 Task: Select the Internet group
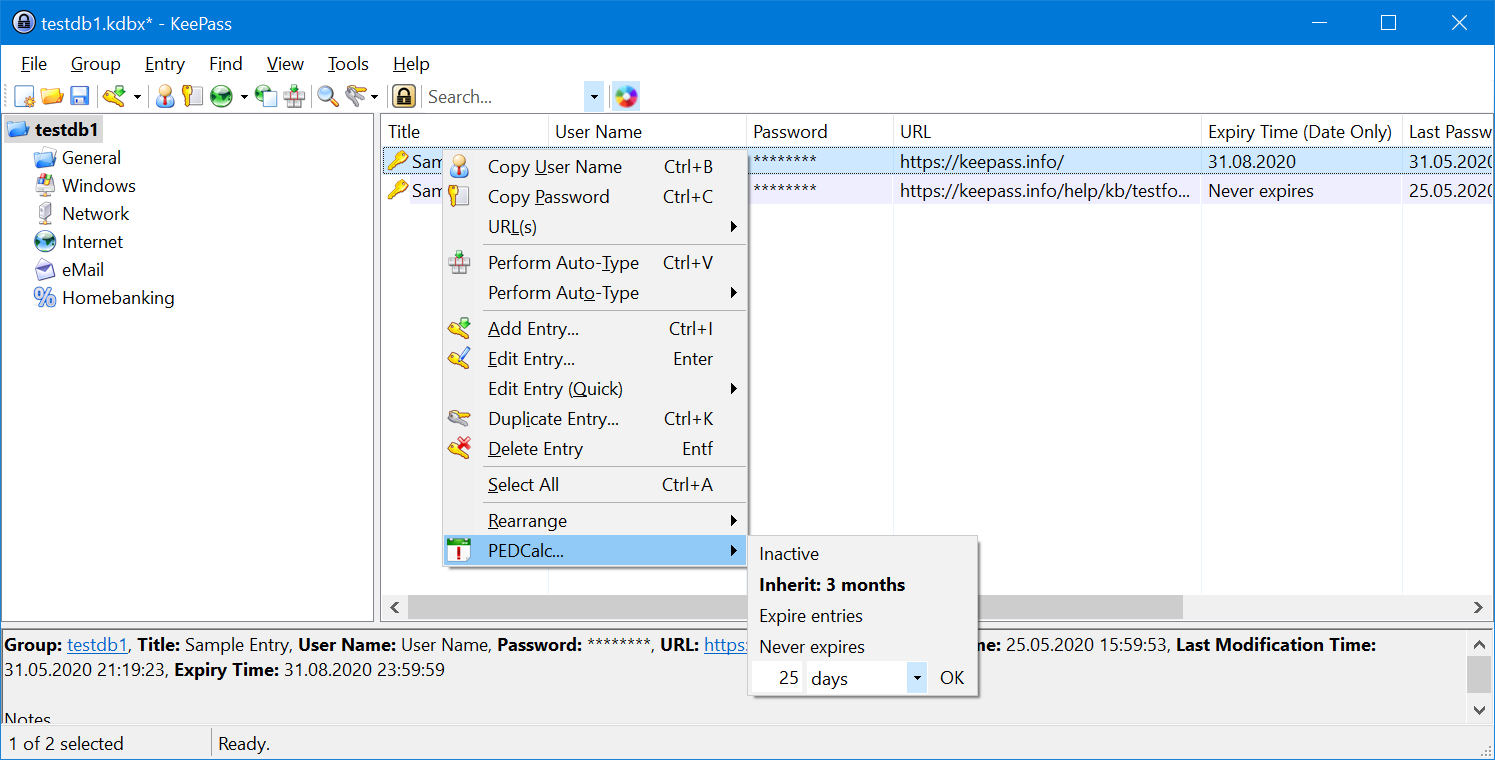click(x=92, y=242)
